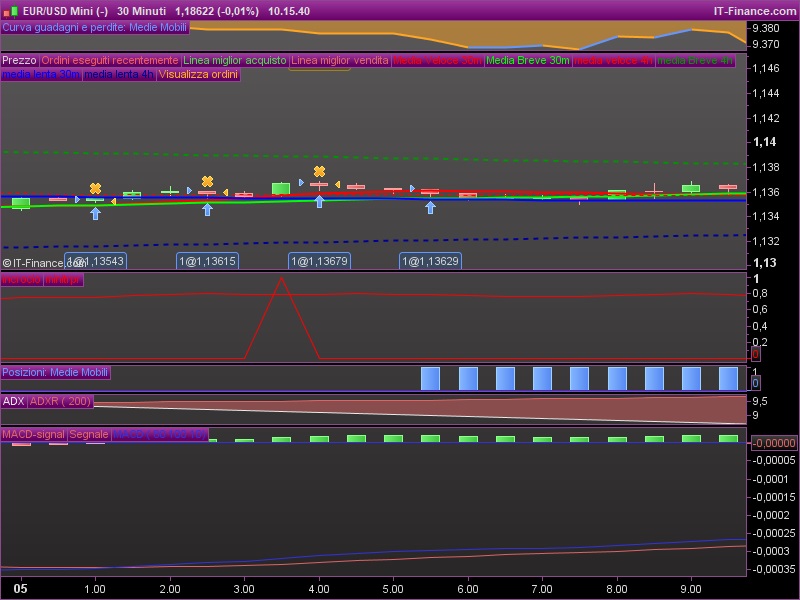Click the candlestick icon beside EUR/USD Mini title
Image resolution: width=800 pixels, height=600 pixels.
[11, 11]
